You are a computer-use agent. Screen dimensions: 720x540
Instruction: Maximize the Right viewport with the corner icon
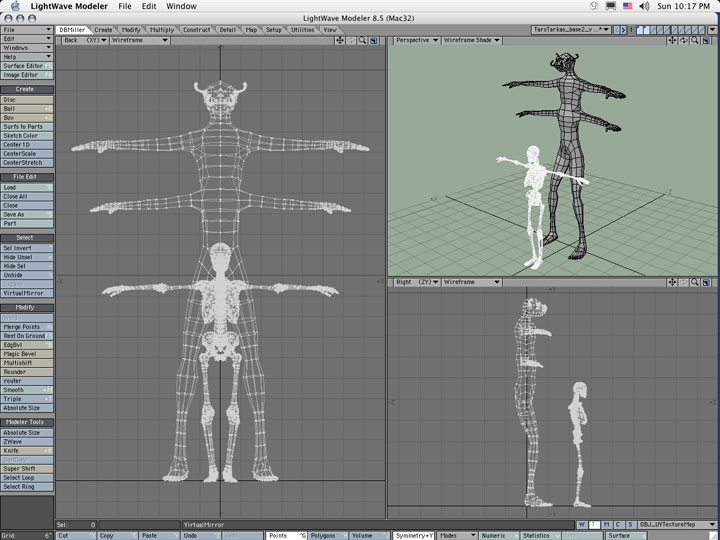click(x=707, y=282)
